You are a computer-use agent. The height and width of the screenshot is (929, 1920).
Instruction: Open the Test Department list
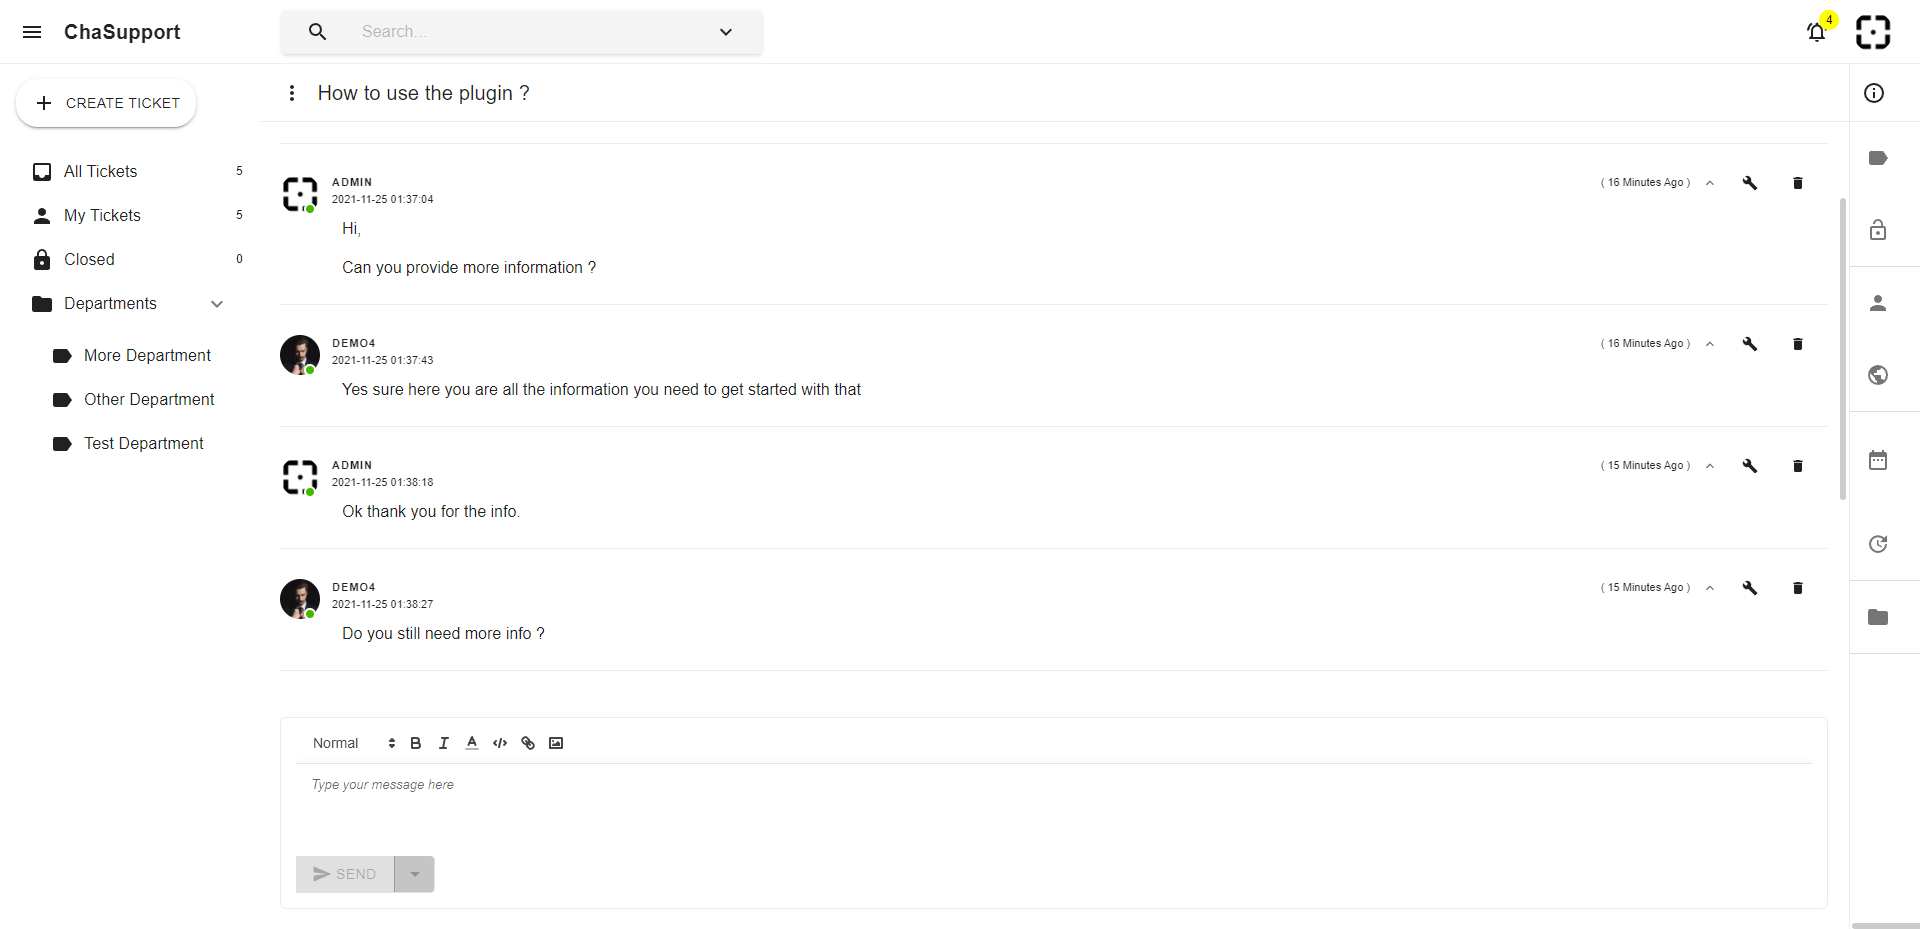click(x=144, y=443)
